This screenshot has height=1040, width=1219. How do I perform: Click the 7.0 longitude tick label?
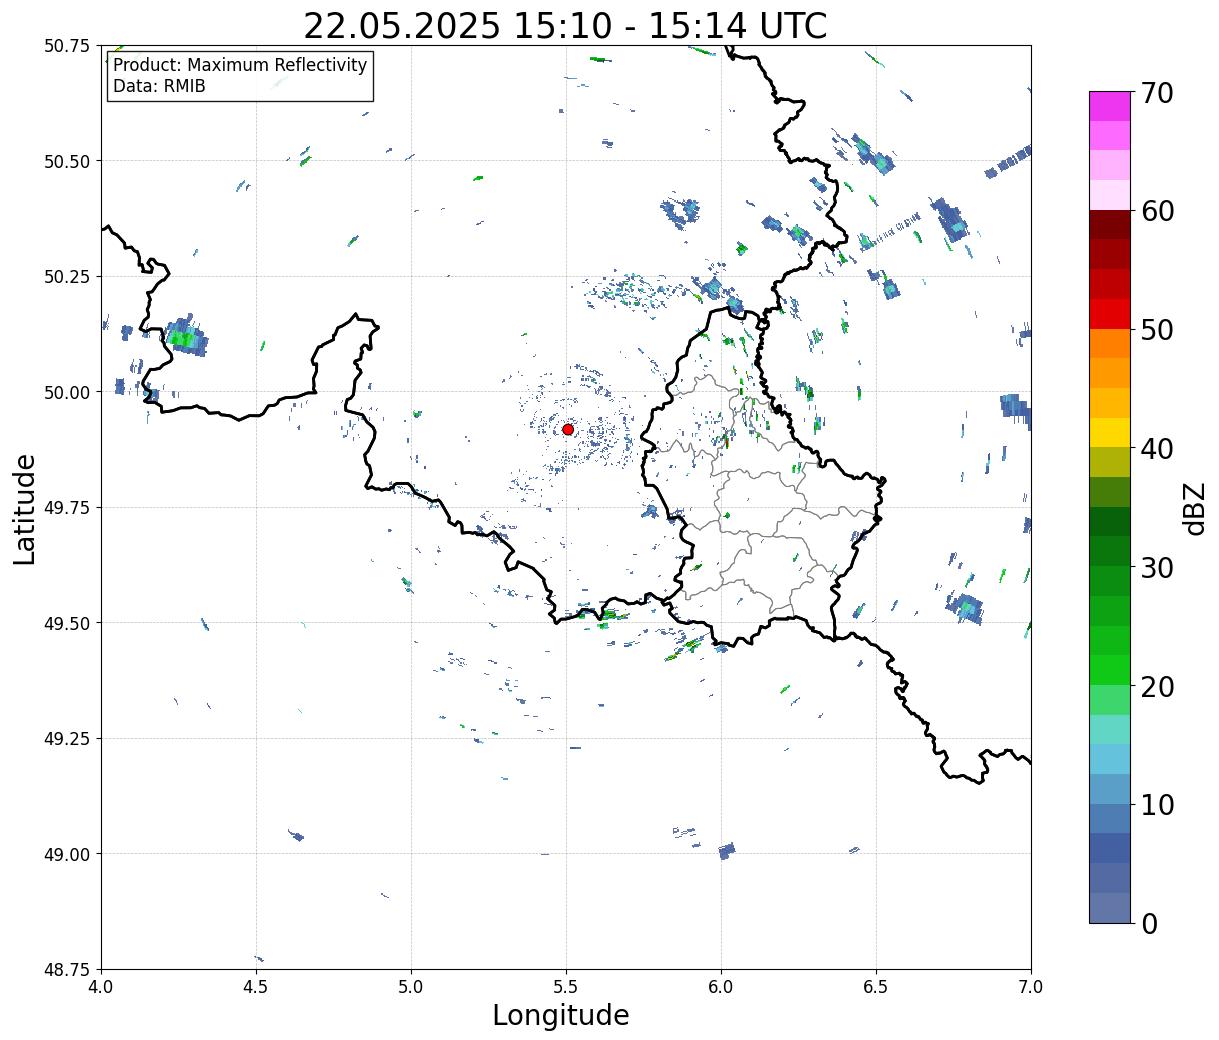(1031, 987)
